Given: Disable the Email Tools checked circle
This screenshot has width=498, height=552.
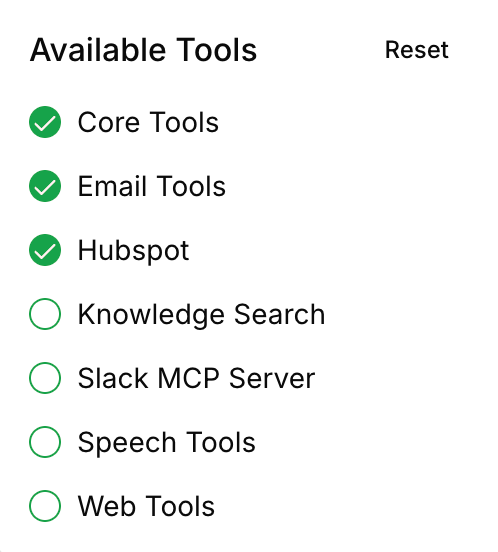Looking at the screenshot, I should tap(45, 186).
